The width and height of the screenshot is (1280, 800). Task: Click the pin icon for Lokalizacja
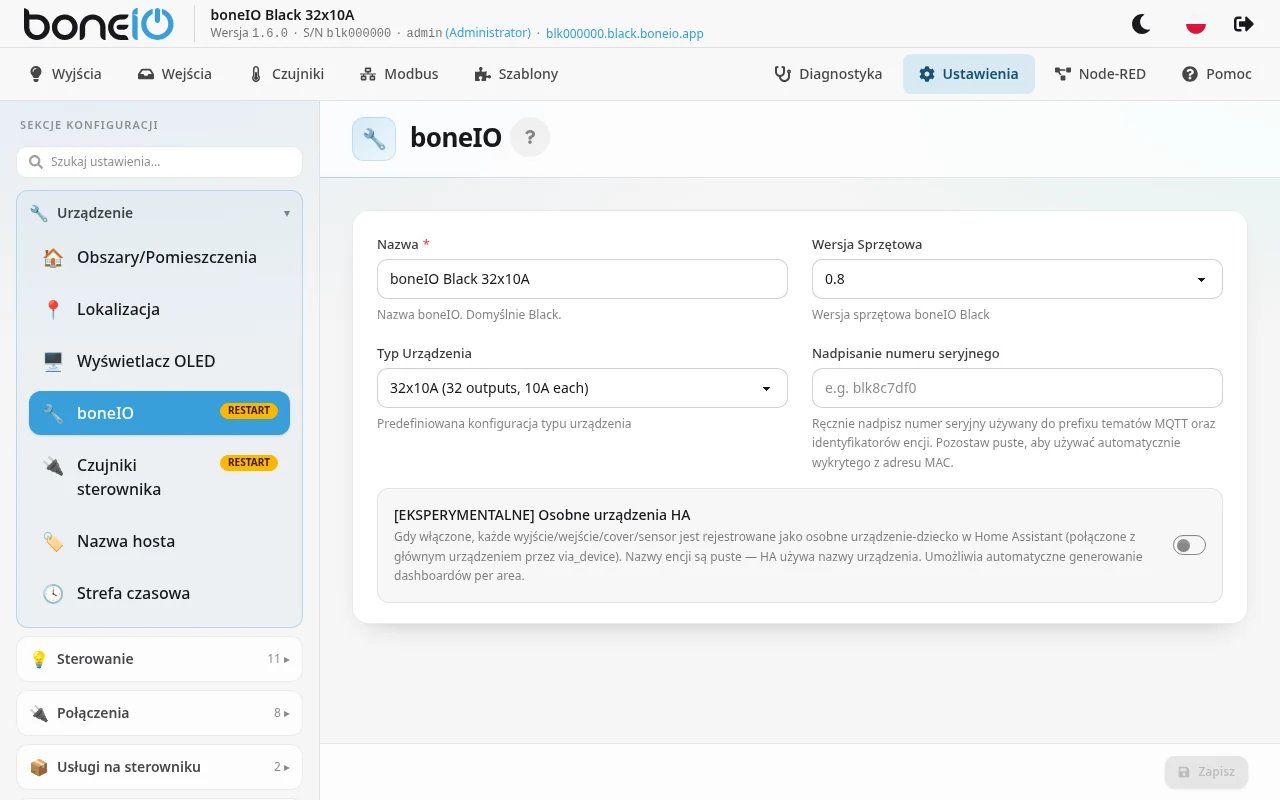pyautogui.click(x=53, y=309)
